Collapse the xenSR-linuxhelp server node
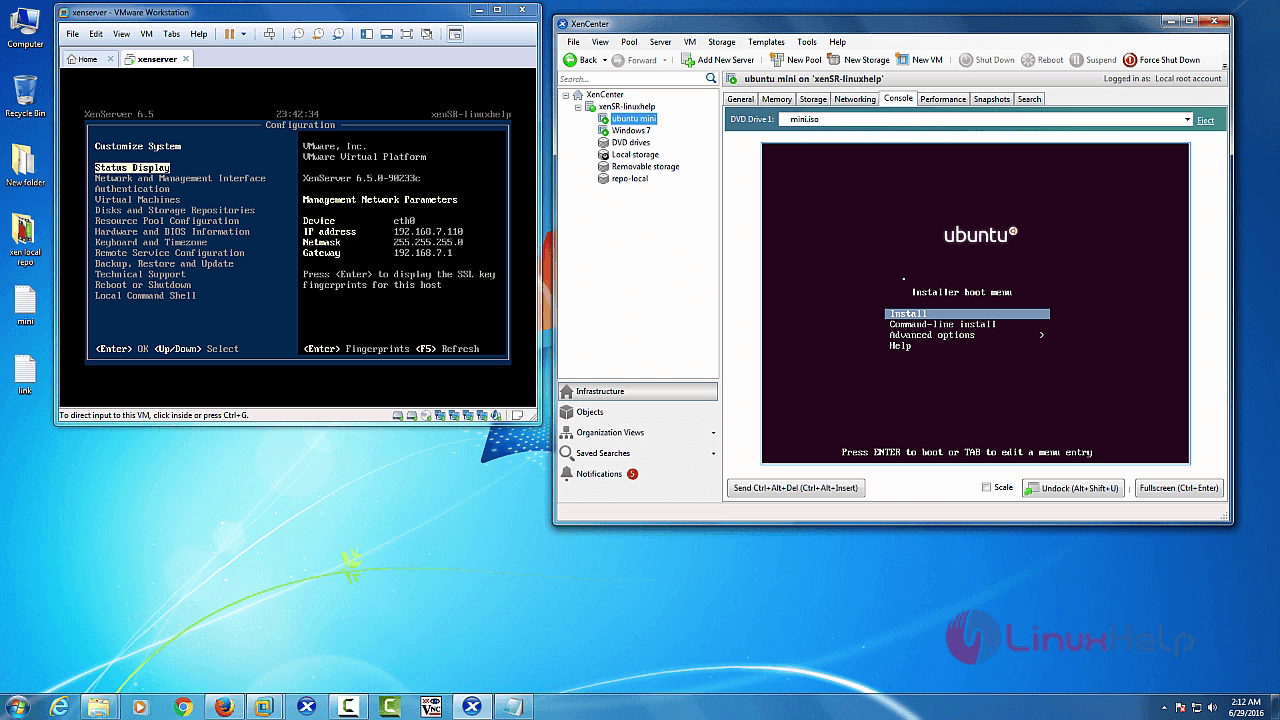 [578, 107]
